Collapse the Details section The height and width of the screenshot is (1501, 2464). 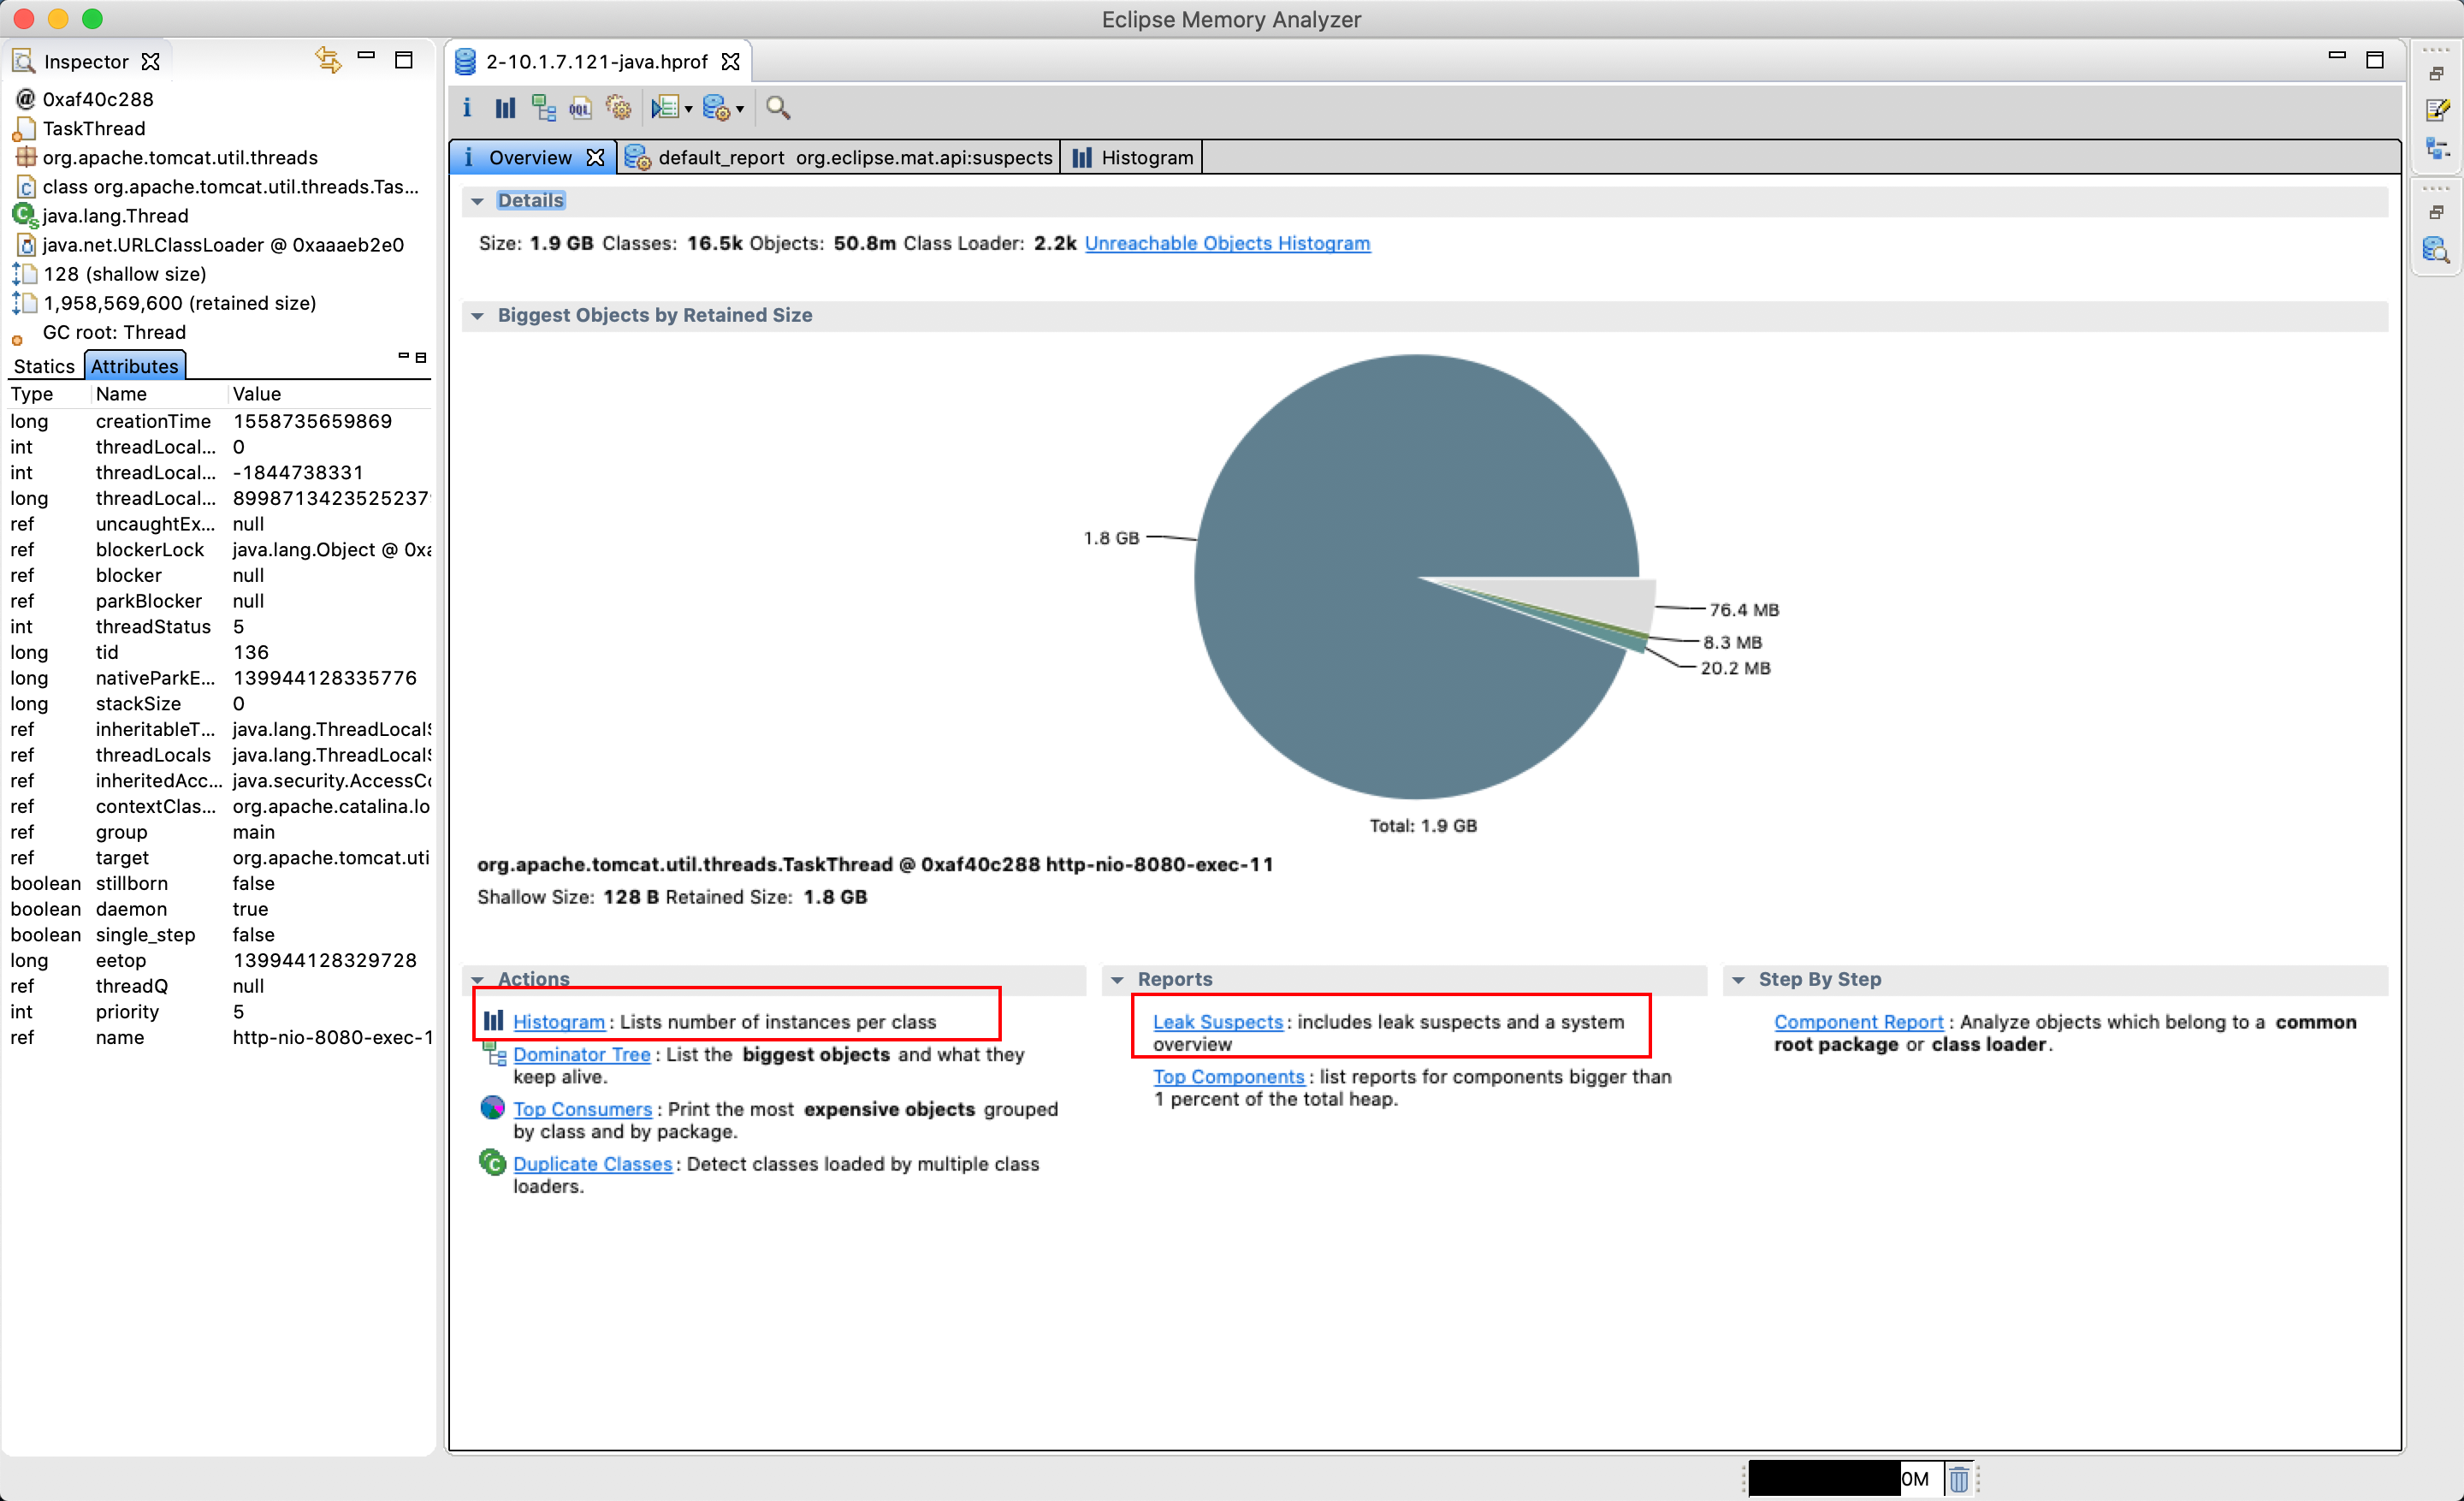(x=478, y=201)
